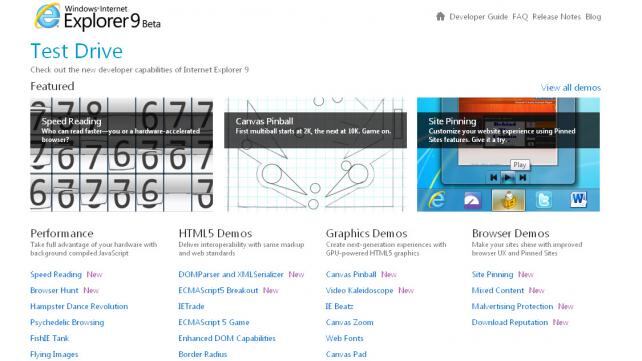Screen dimensions: 642x361
Task: Click the Internet Explorer taskbar icon in preview
Action: coord(436,200)
